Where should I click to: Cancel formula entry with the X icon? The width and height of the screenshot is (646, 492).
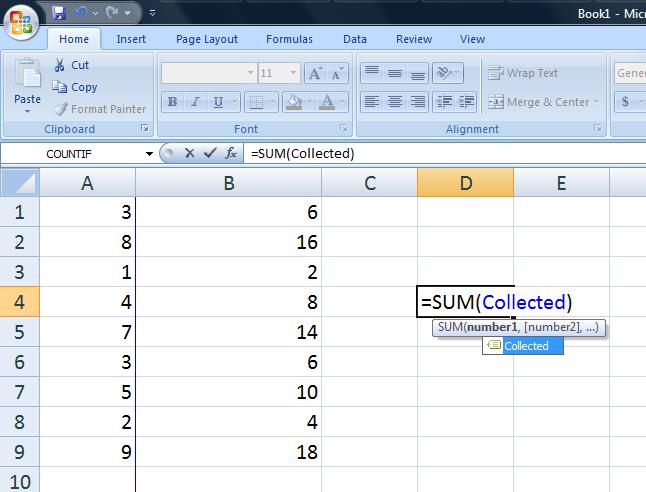point(190,153)
